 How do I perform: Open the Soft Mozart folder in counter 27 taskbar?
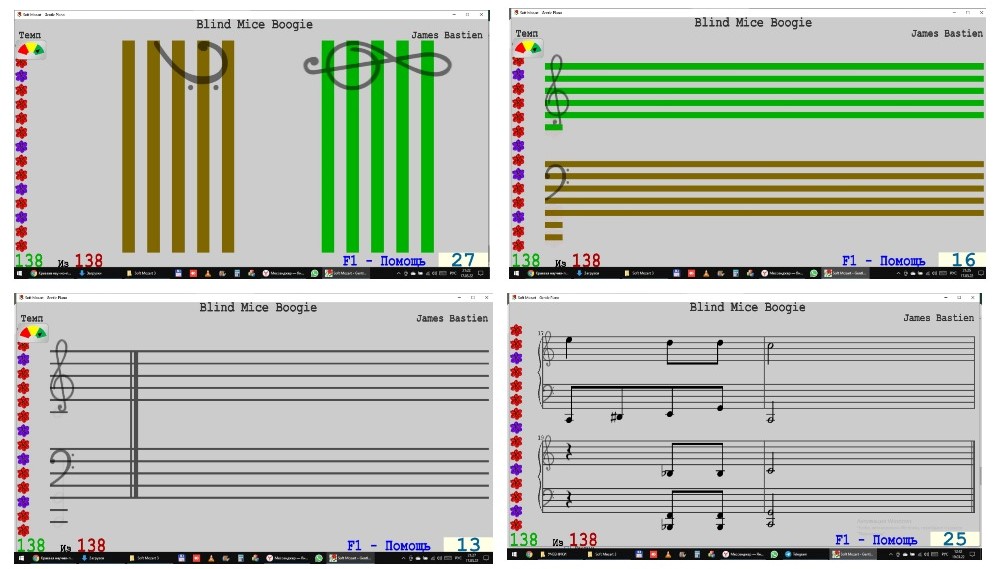point(141,273)
